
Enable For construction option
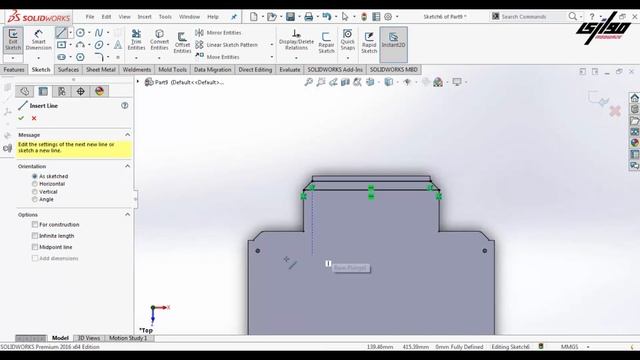[35, 224]
